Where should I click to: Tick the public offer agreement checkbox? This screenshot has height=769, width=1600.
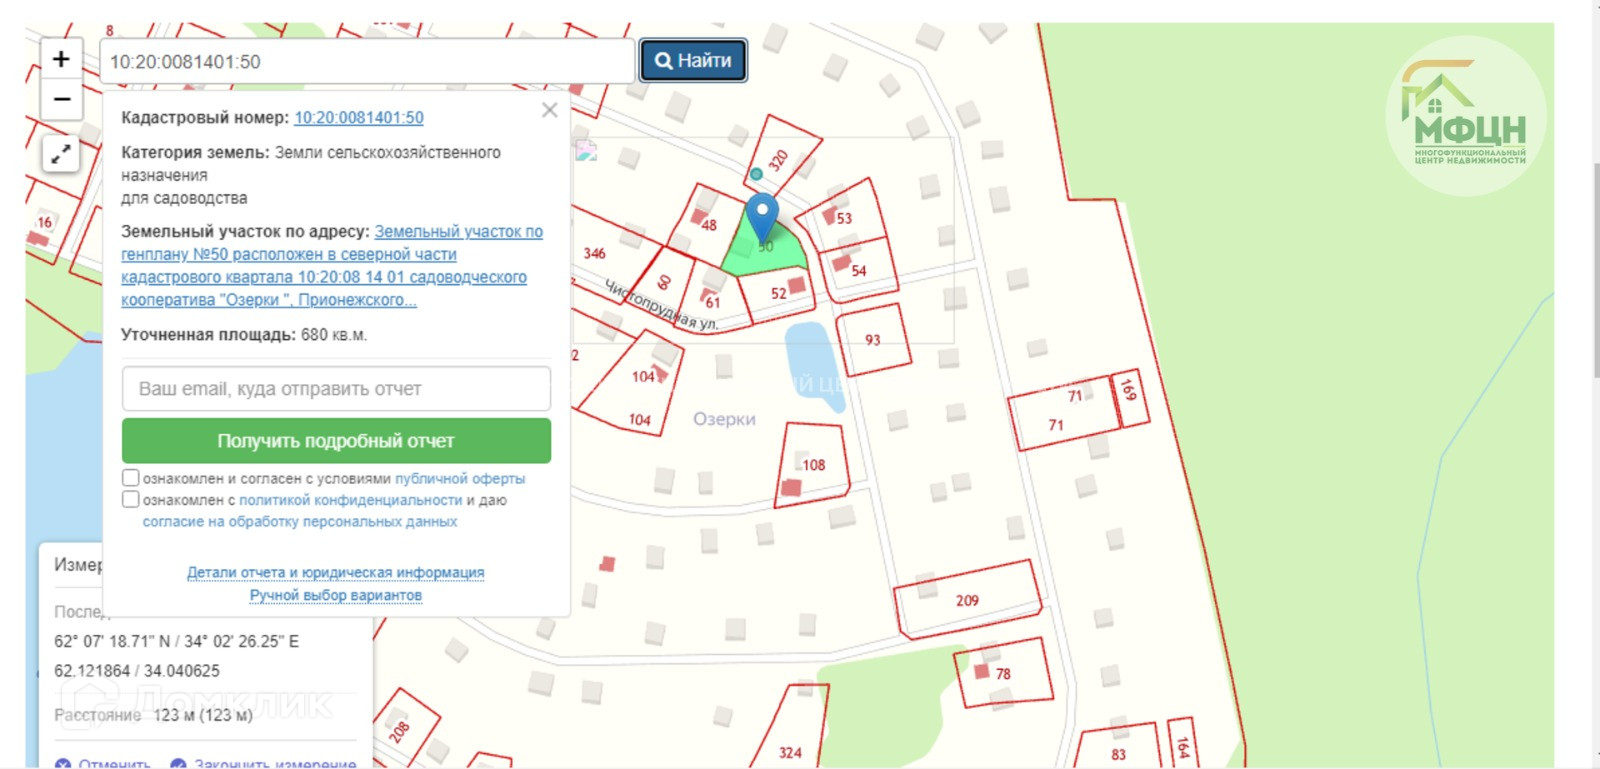pyautogui.click(x=130, y=478)
